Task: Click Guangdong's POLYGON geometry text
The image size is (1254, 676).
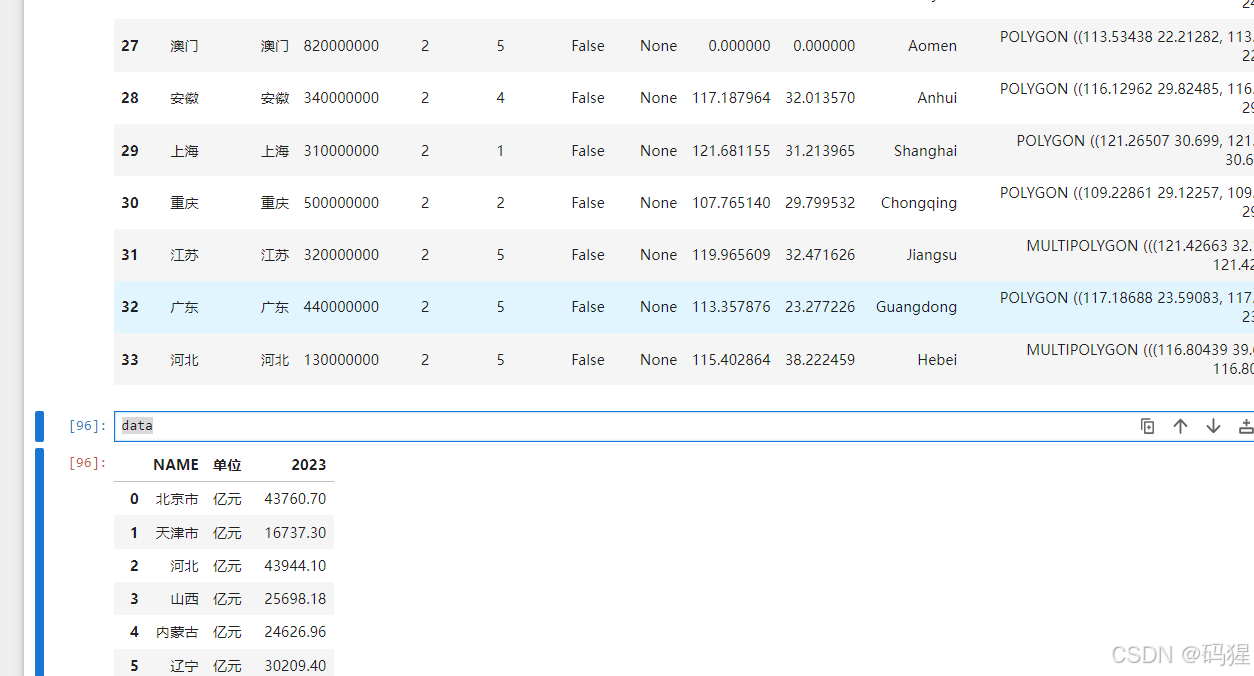Action: (x=1126, y=307)
